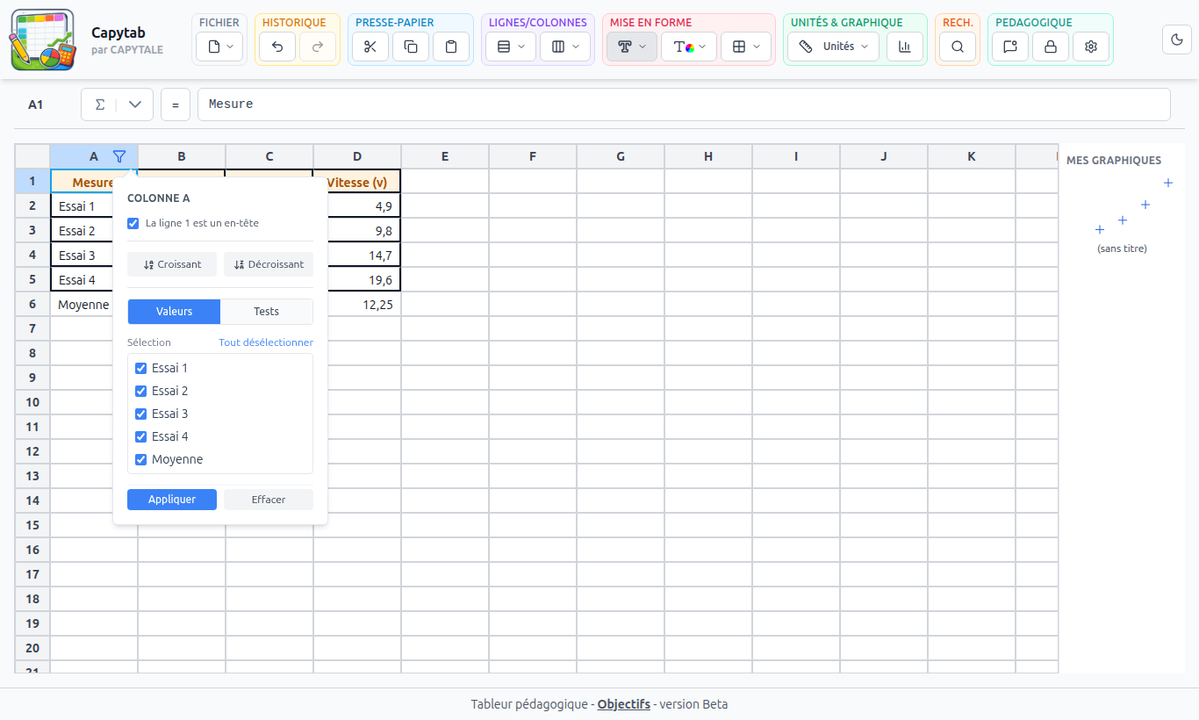Screen dimensions: 1199x720
Task: Select row 7 header
Action: pos(32,329)
